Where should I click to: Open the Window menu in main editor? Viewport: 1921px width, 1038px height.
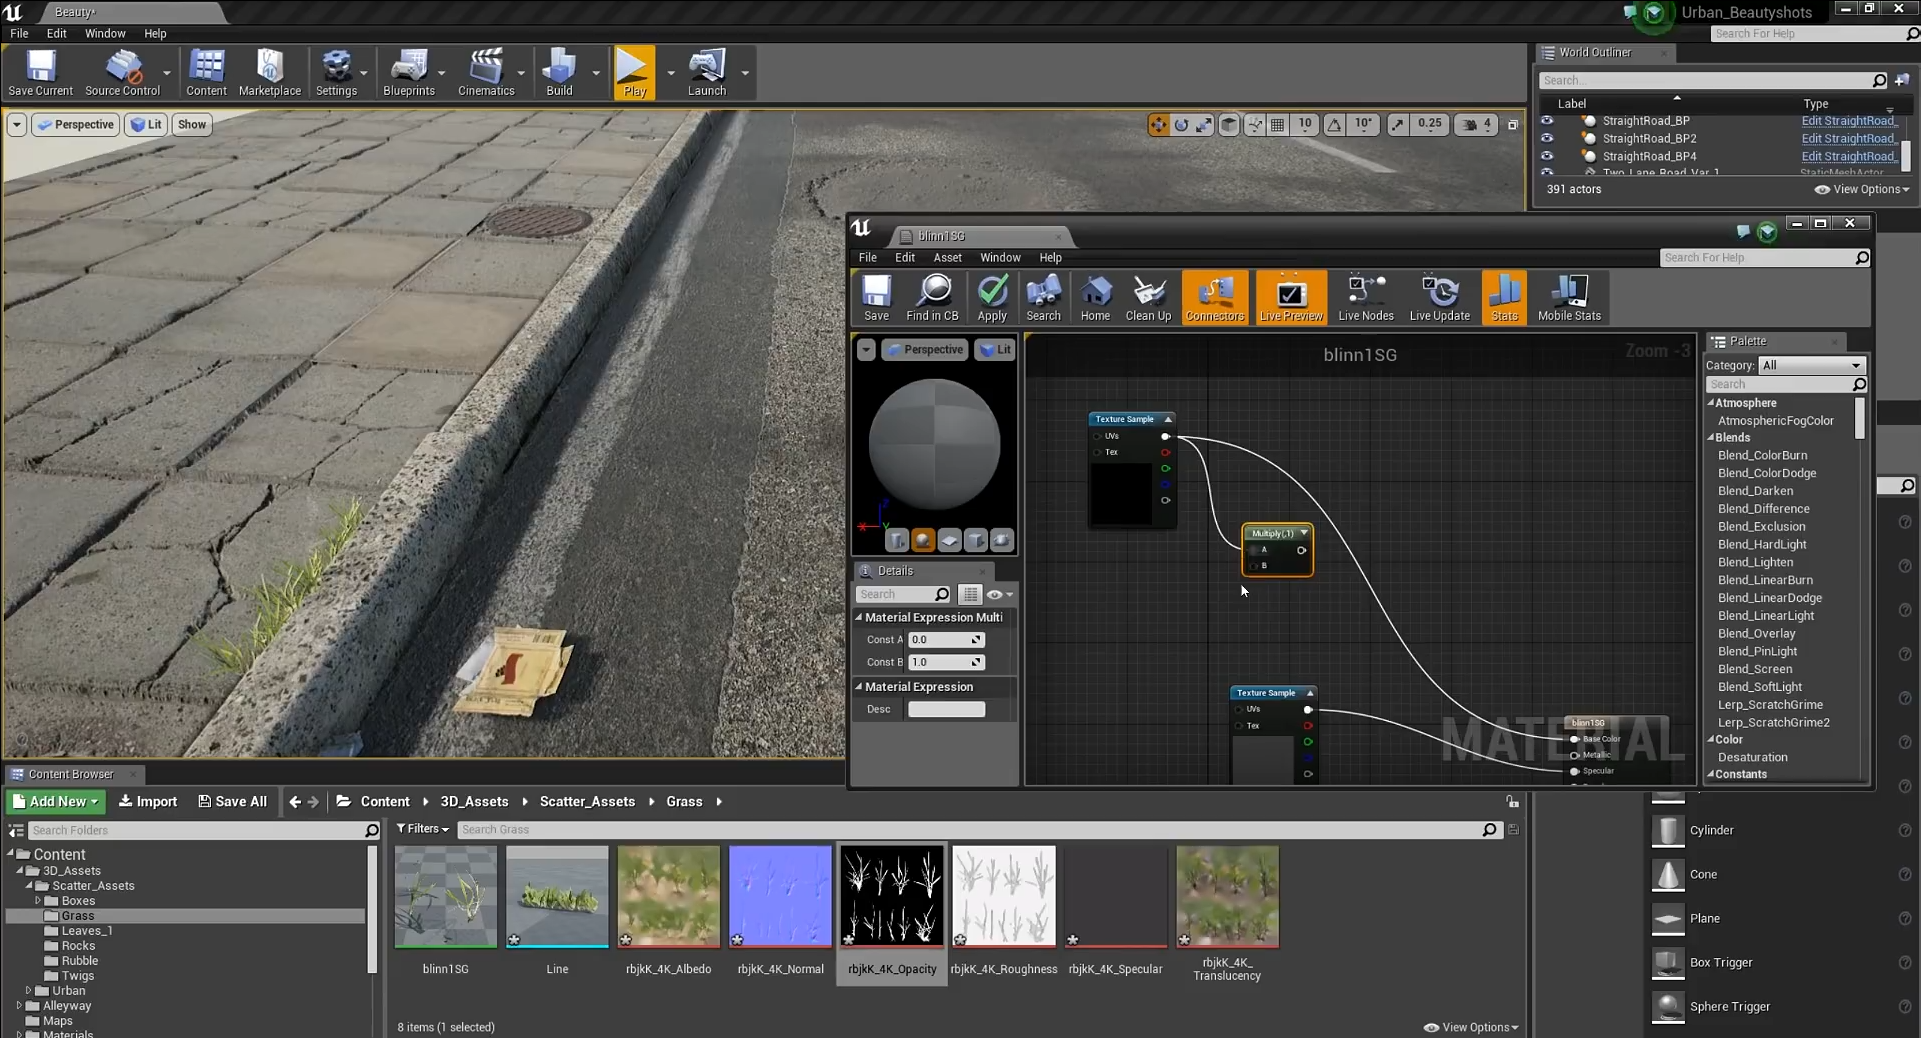(105, 33)
